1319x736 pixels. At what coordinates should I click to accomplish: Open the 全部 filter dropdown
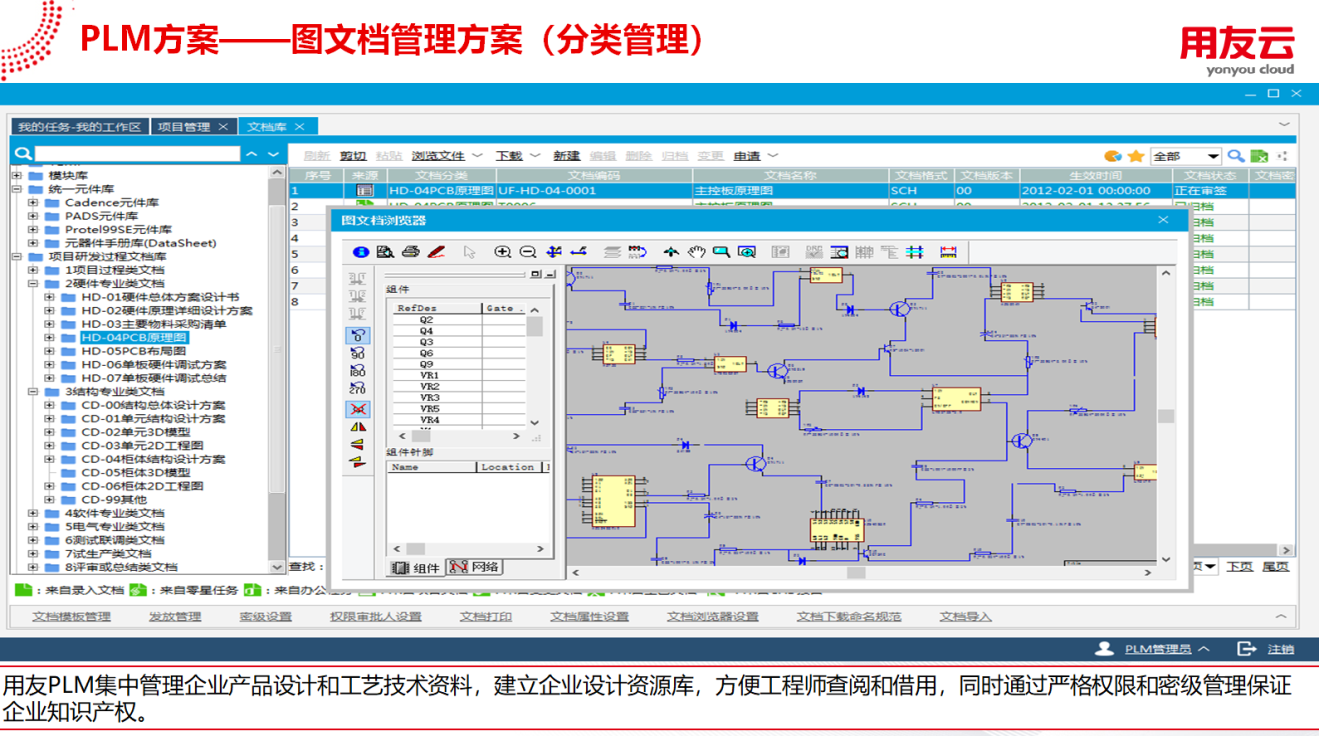(1186, 156)
